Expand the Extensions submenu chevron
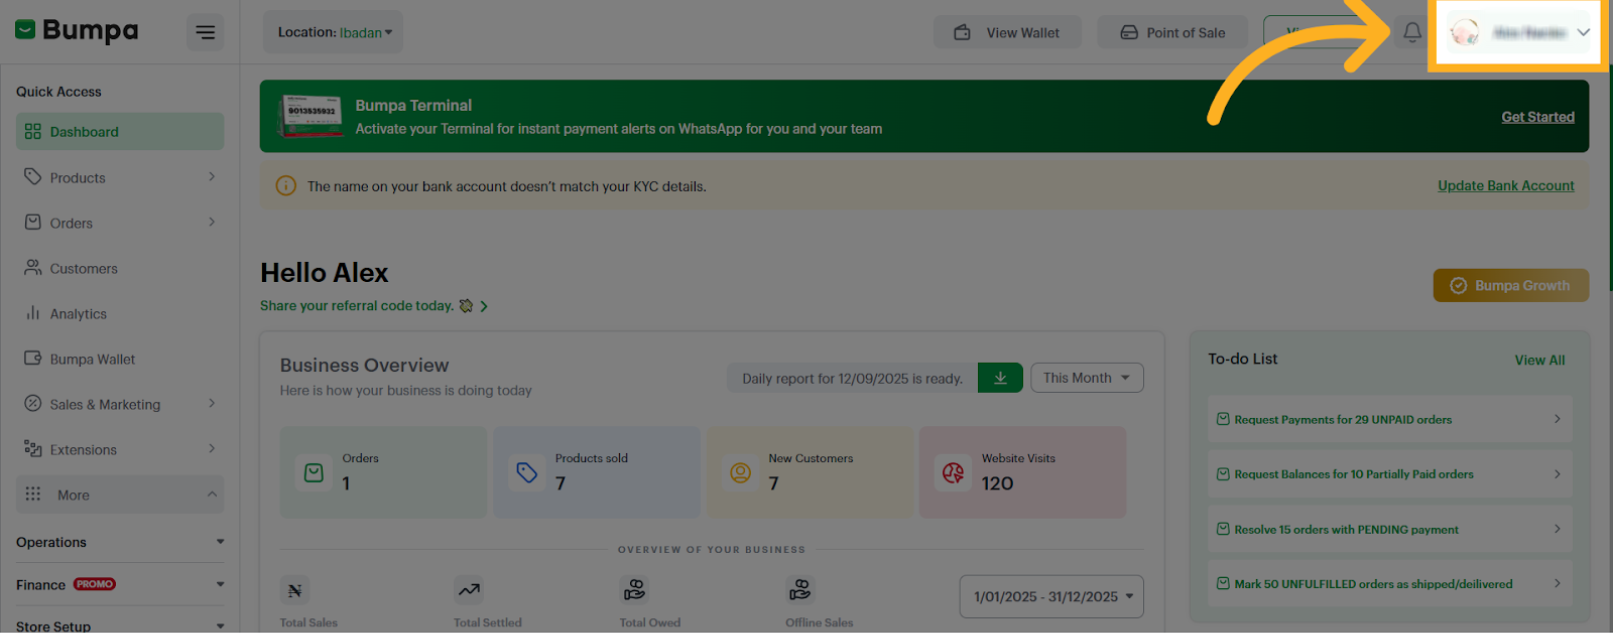The height and width of the screenshot is (633, 1613). 212,448
